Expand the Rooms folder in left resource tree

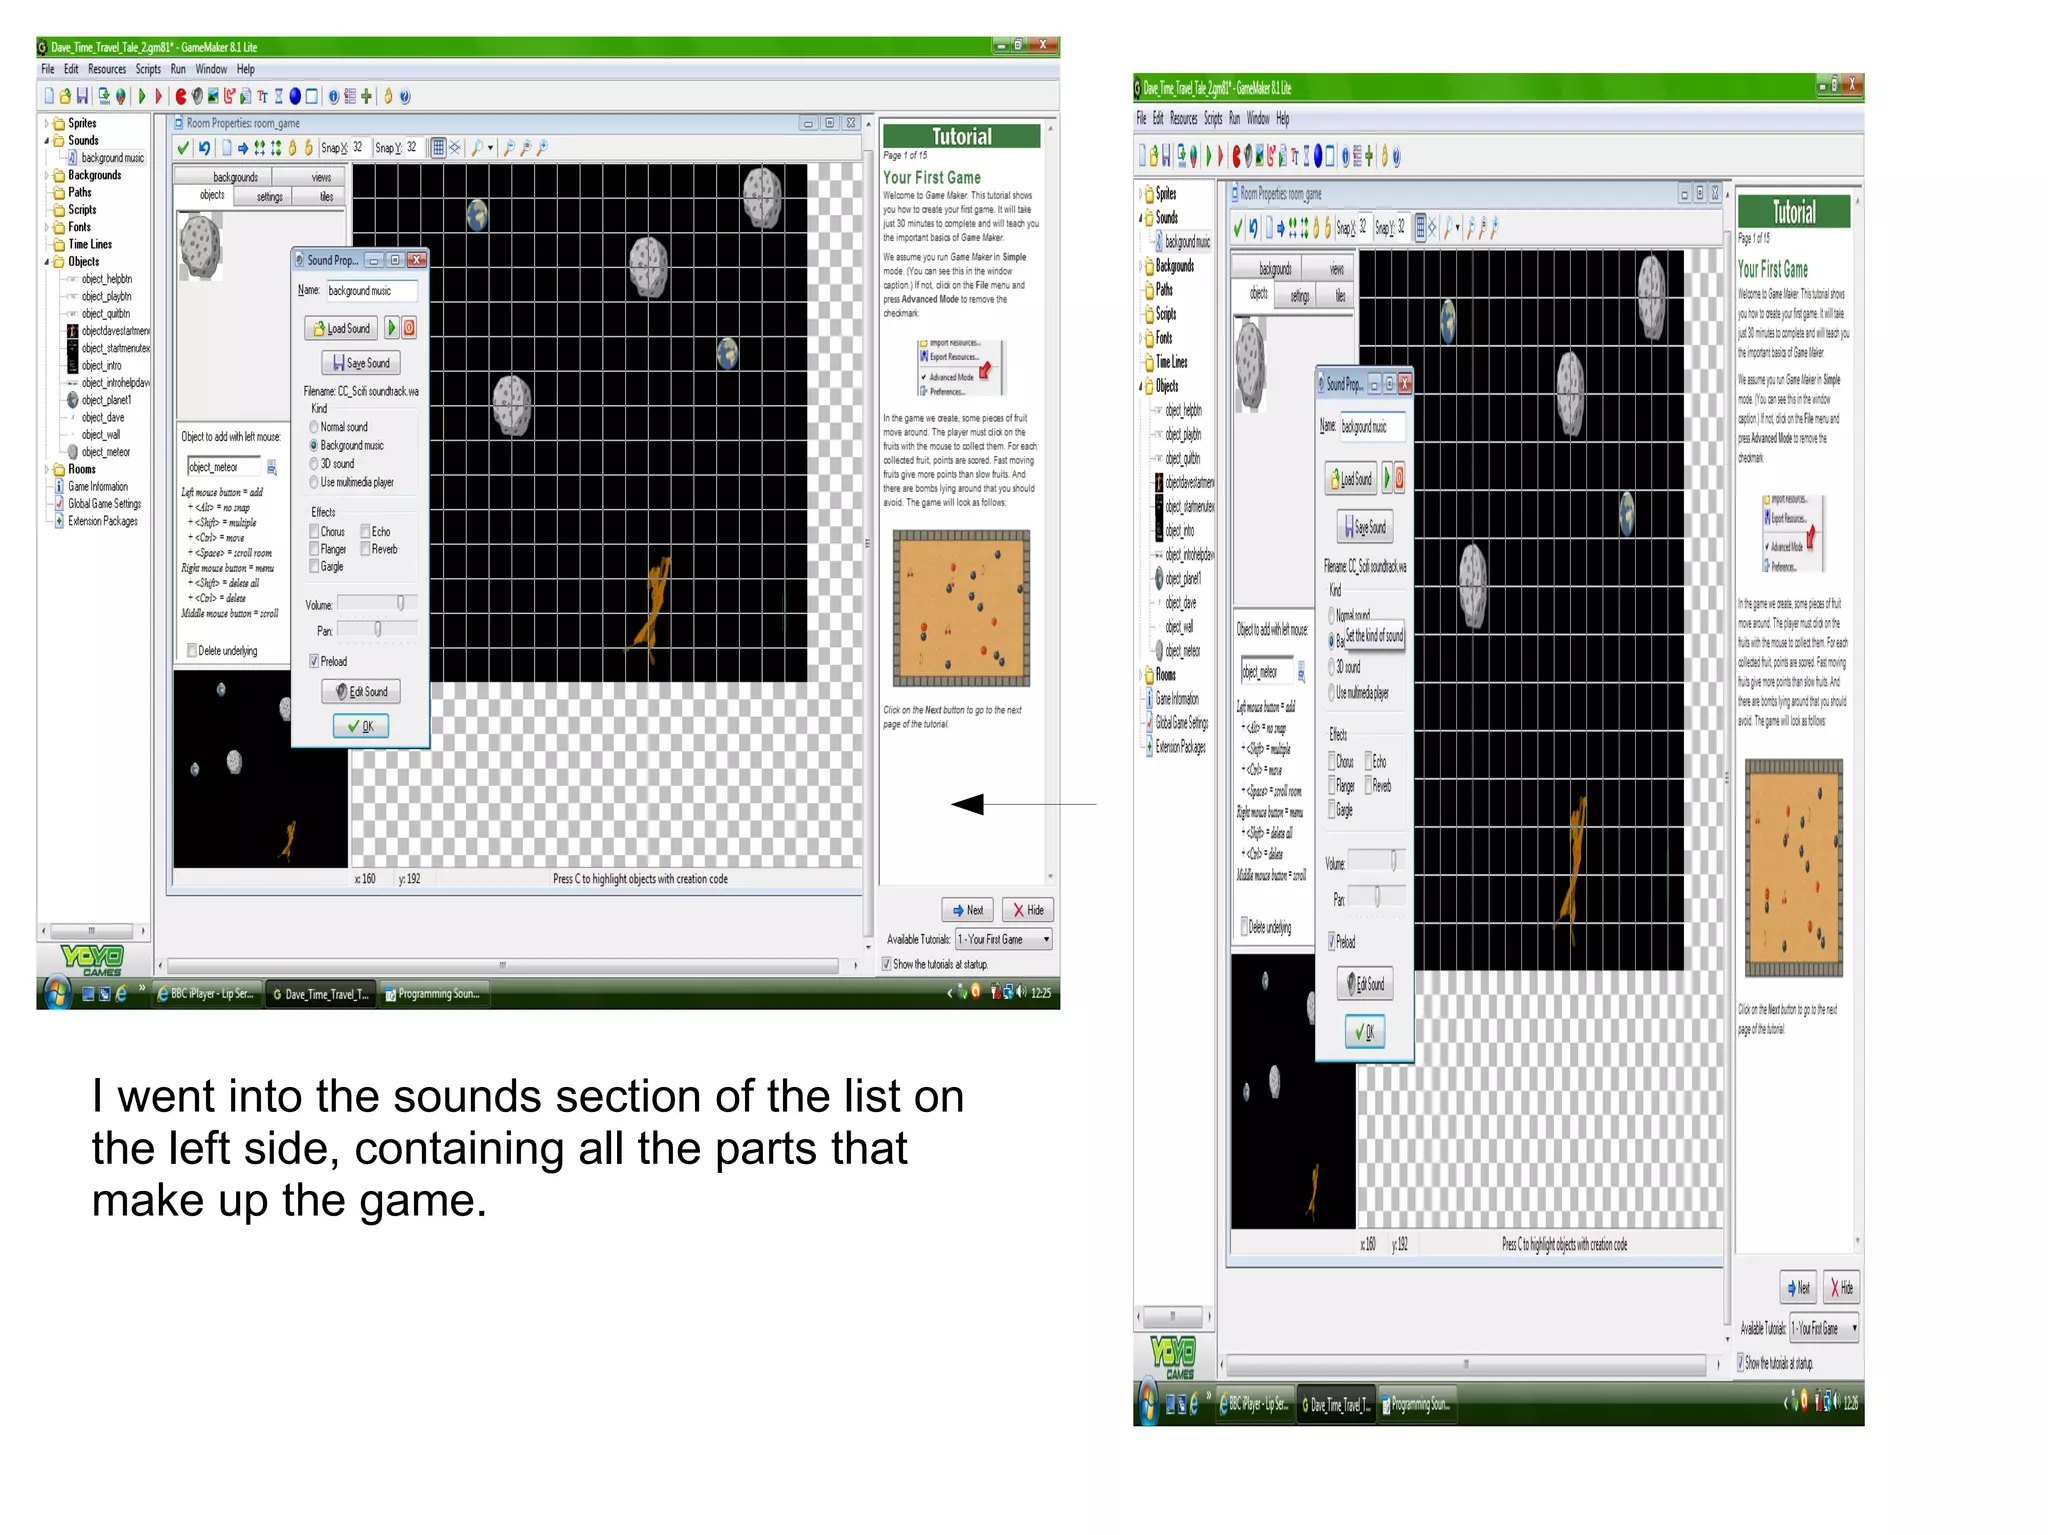click(x=47, y=469)
